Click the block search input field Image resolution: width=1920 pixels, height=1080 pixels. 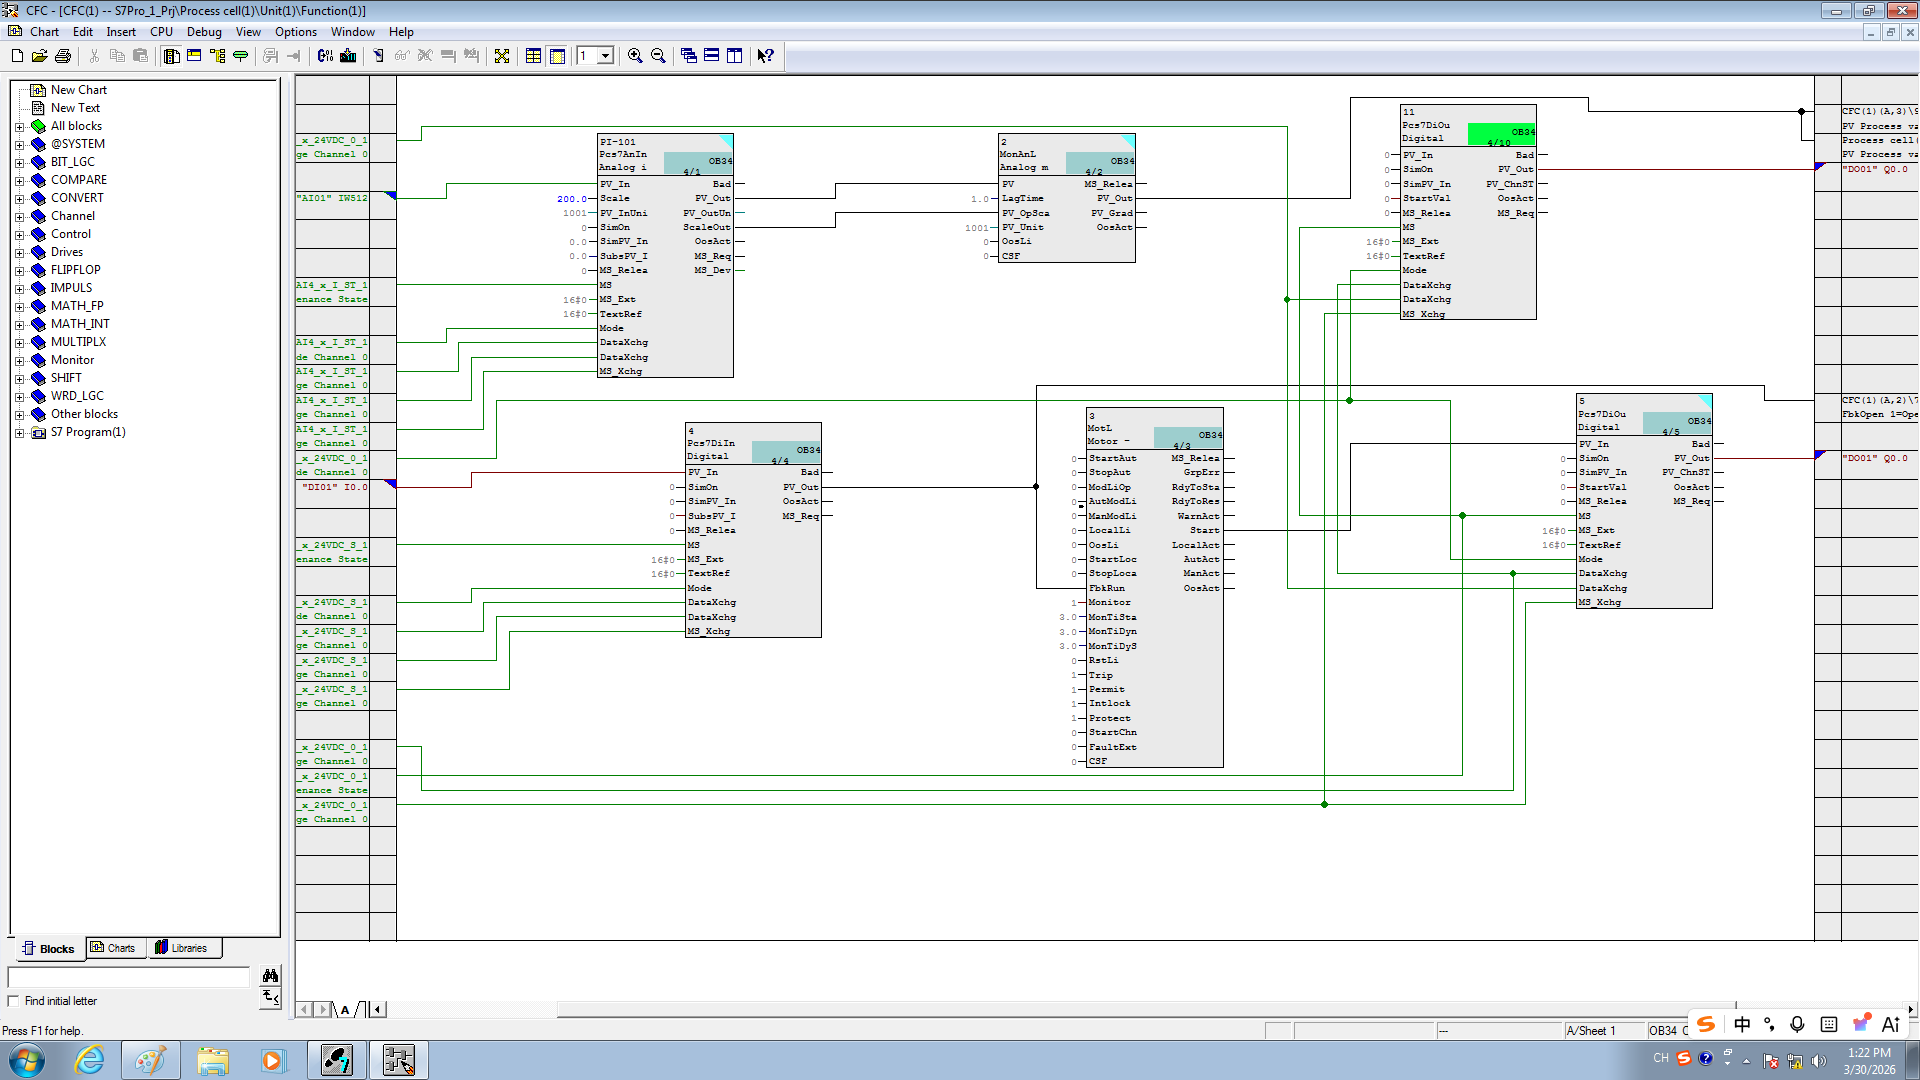click(x=129, y=976)
